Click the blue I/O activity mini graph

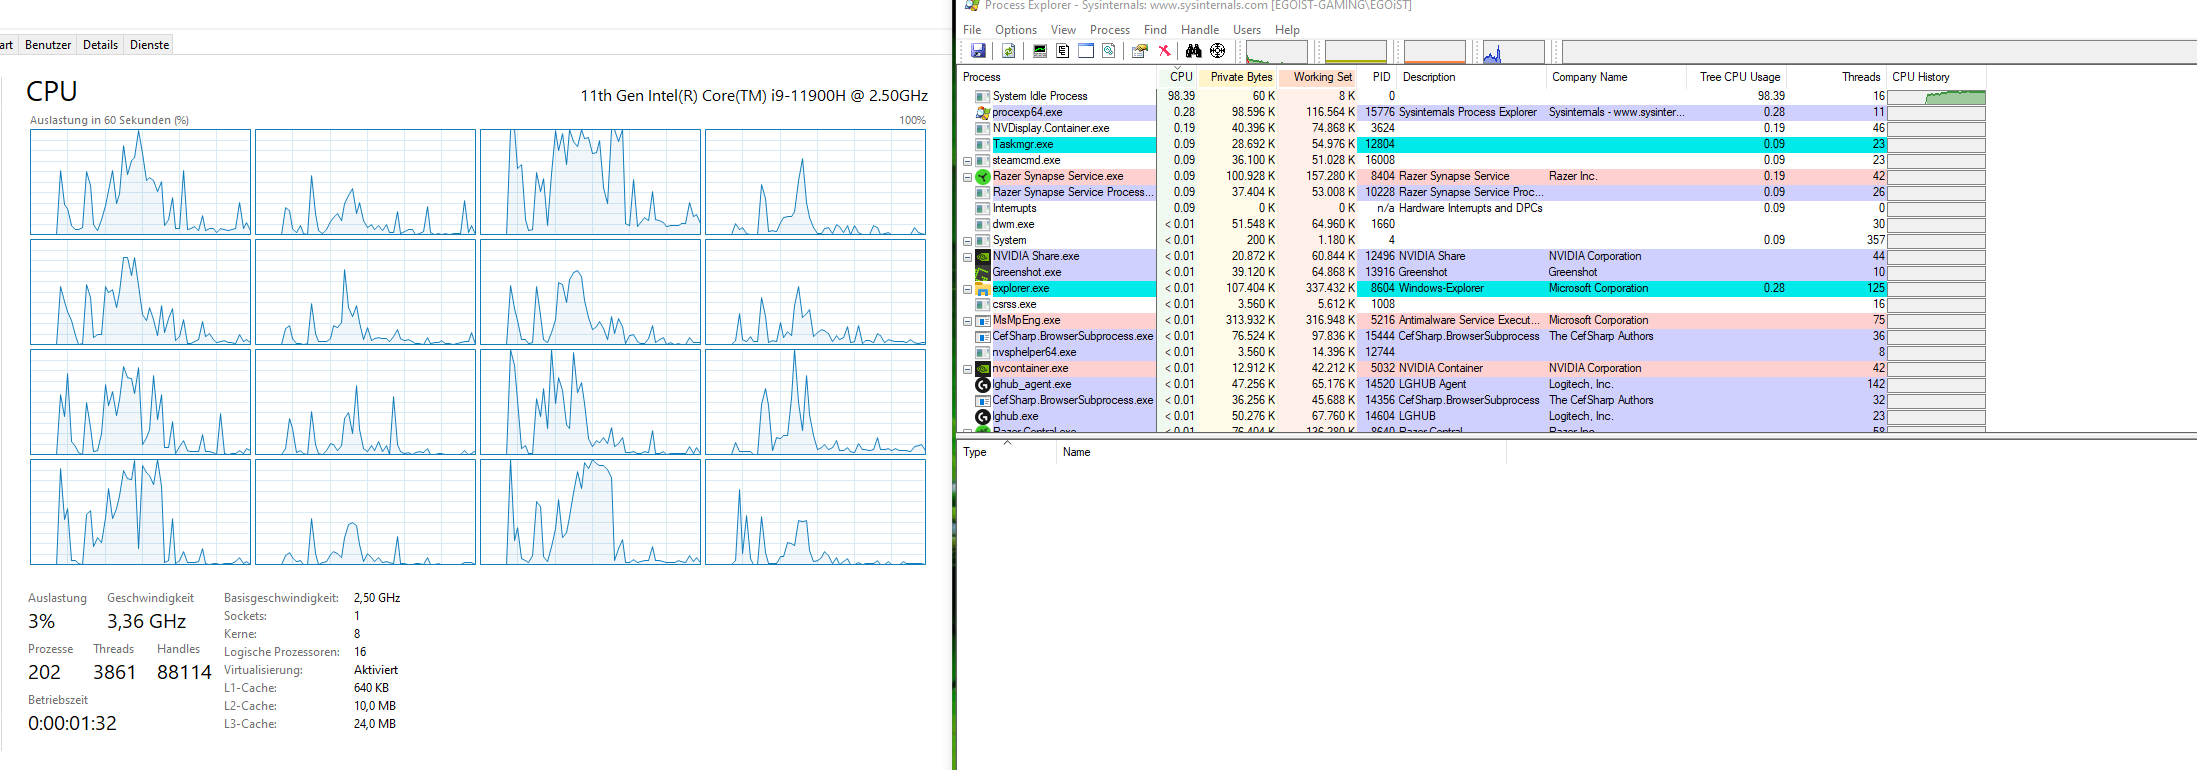click(x=1513, y=52)
